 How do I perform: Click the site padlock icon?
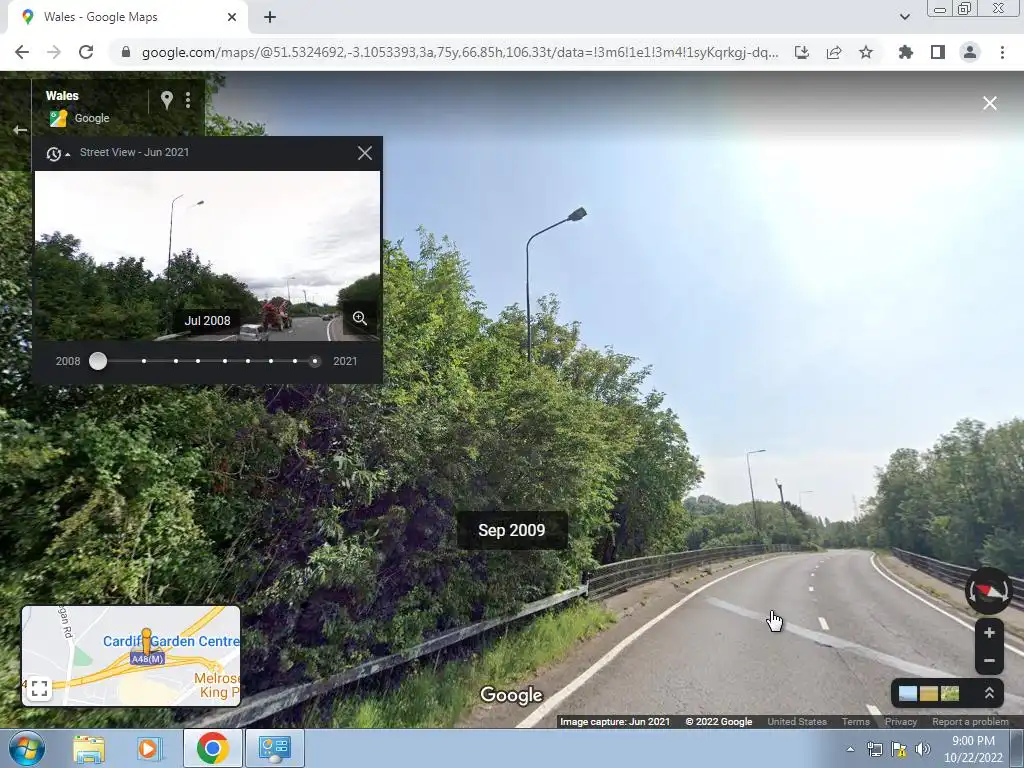(x=126, y=52)
